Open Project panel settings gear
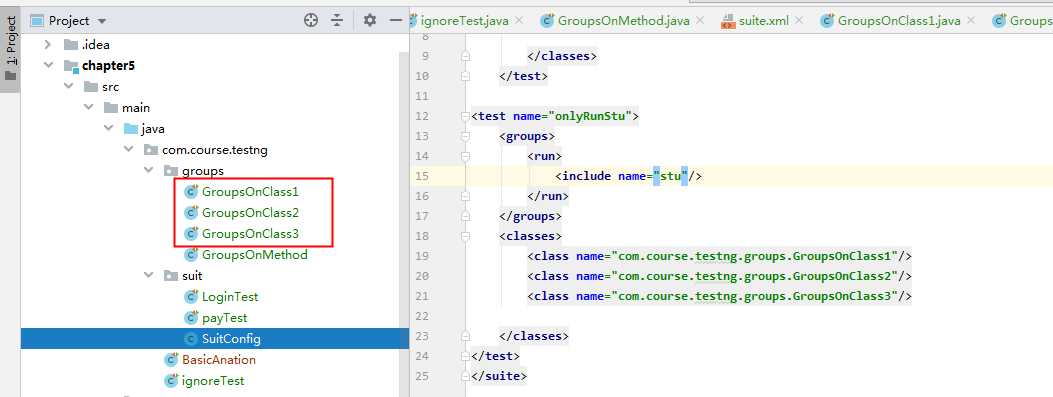The width and height of the screenshot is (1053, 397). pos(369,20)
